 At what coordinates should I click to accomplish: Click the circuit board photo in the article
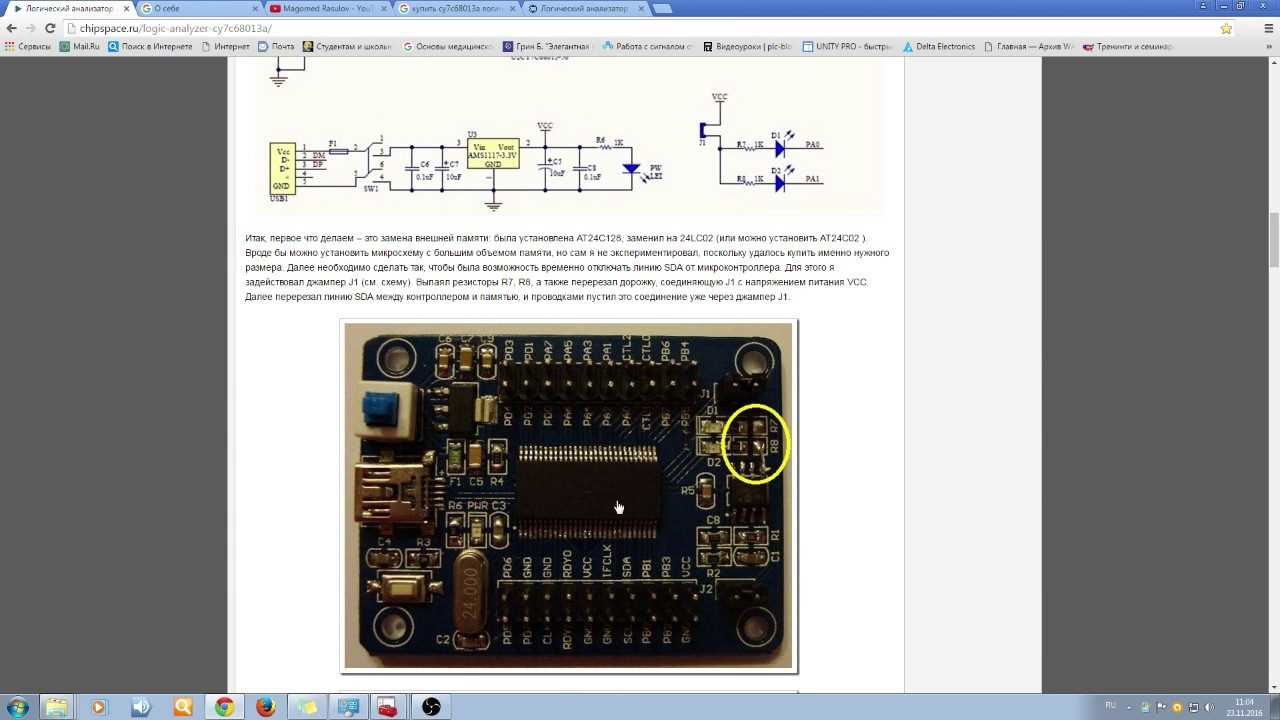click(x=568, y=496)
